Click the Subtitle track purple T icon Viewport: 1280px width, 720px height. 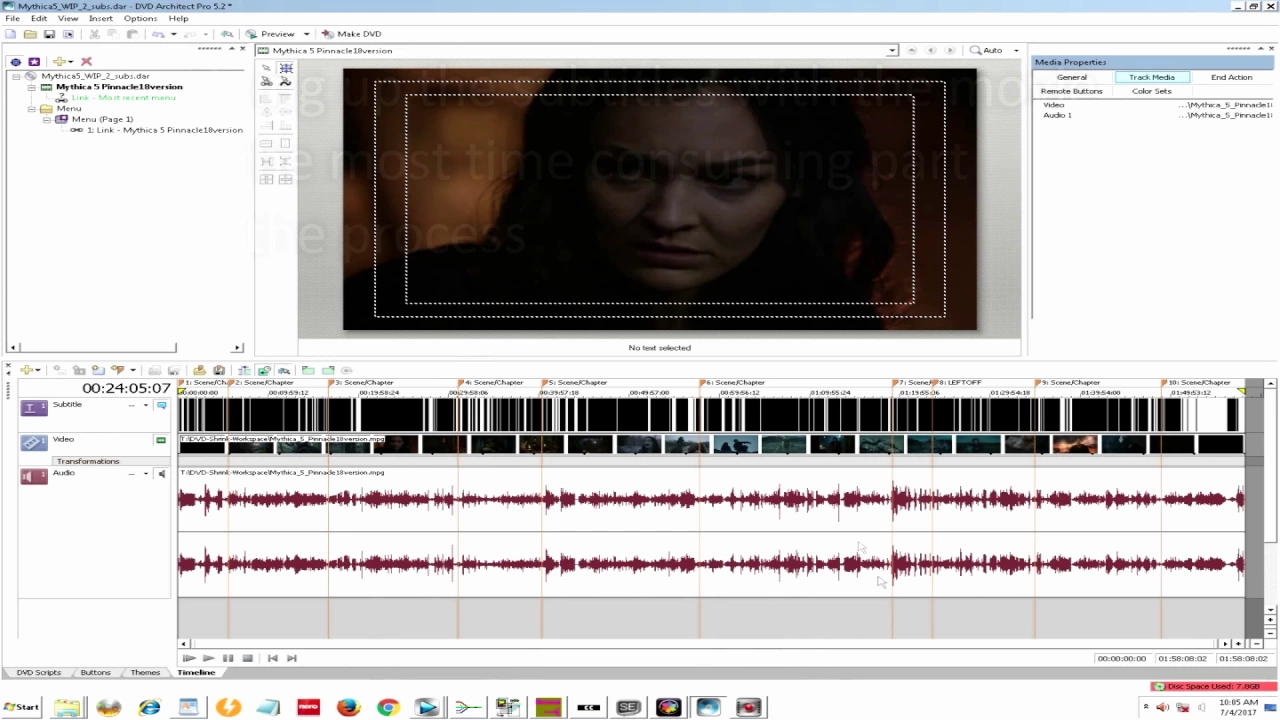point(34,407)
